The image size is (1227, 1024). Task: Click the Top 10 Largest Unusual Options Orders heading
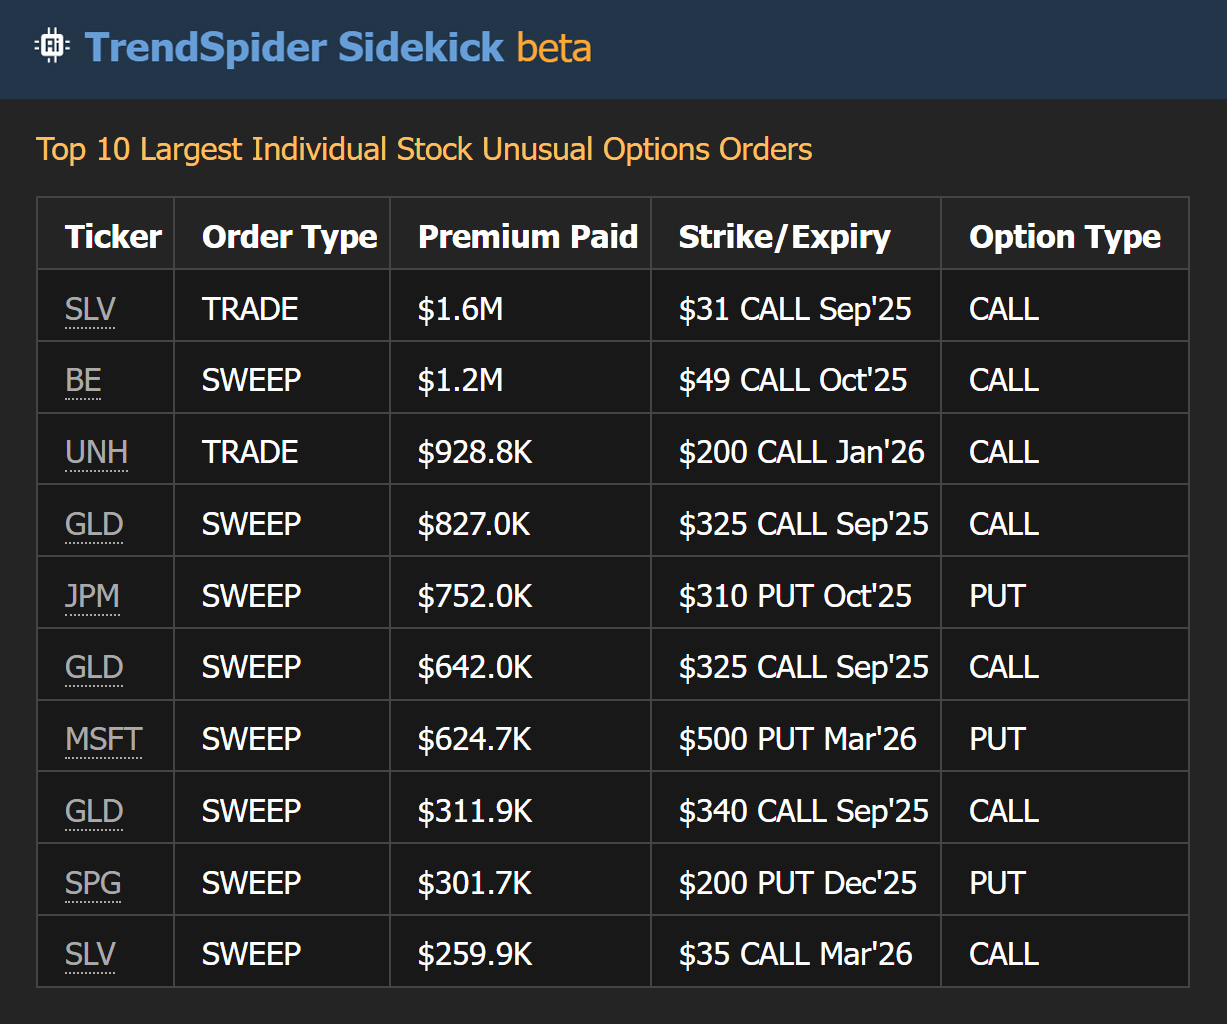pos(424,150)
